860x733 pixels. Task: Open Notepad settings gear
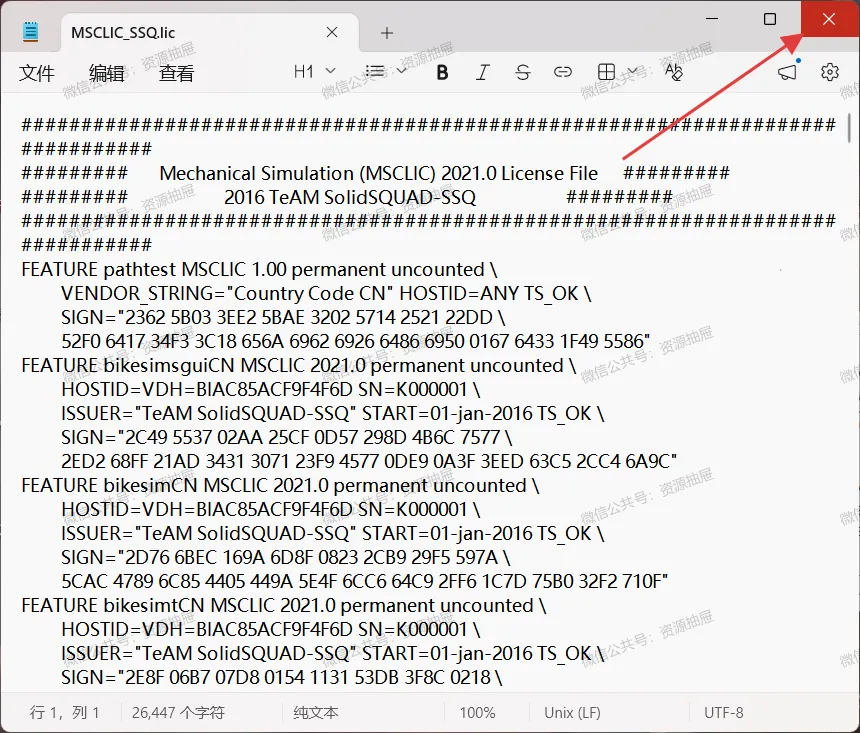tap(829, 72)
